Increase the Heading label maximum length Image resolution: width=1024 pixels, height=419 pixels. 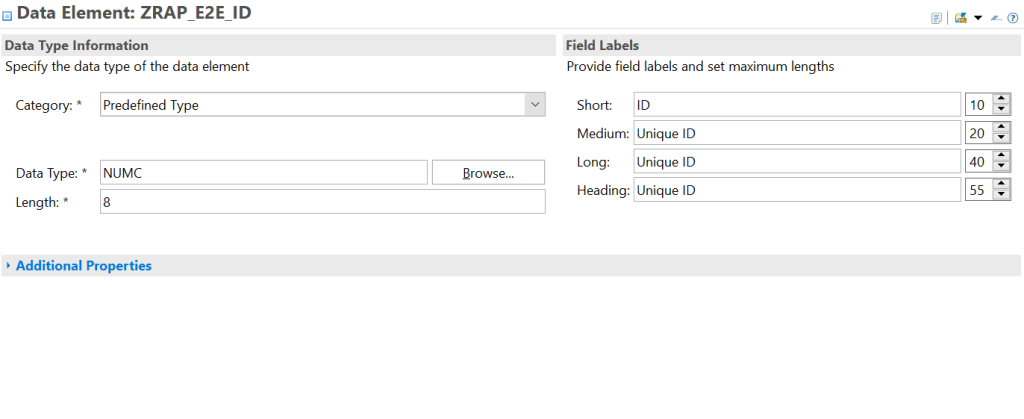pyautogui.click(x=1001, y=184)
